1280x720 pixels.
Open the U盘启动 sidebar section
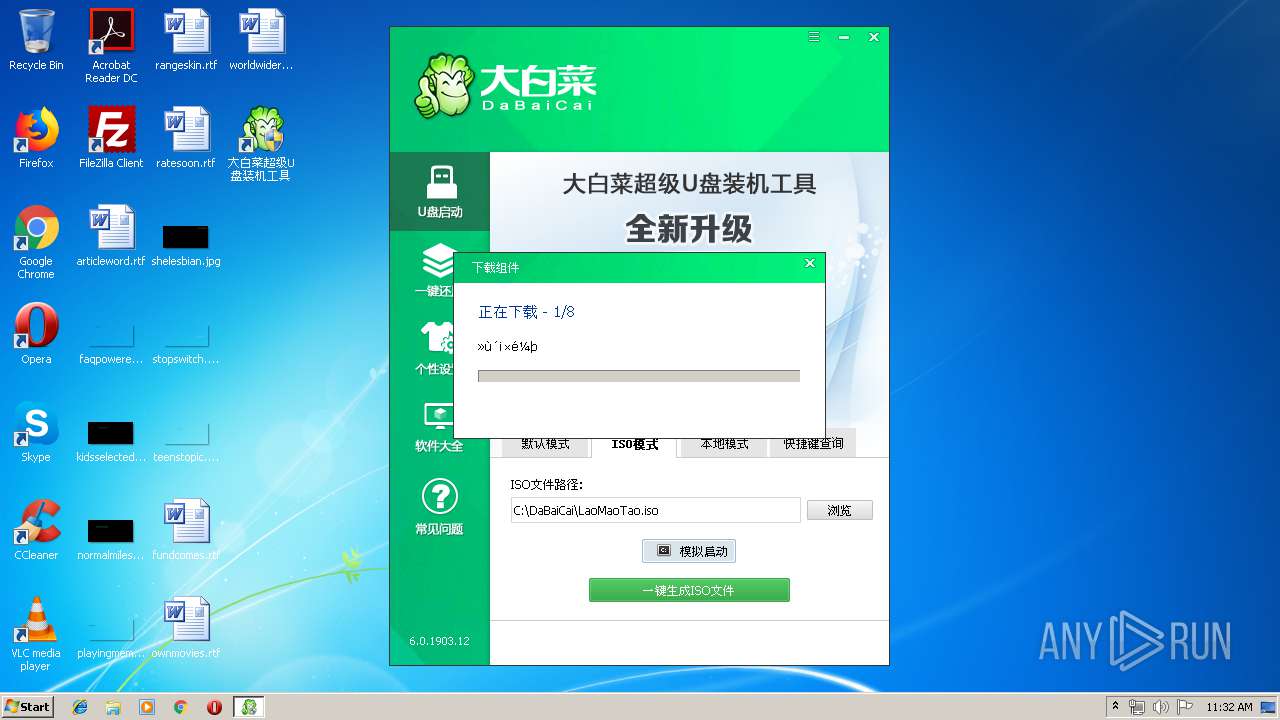439,191
